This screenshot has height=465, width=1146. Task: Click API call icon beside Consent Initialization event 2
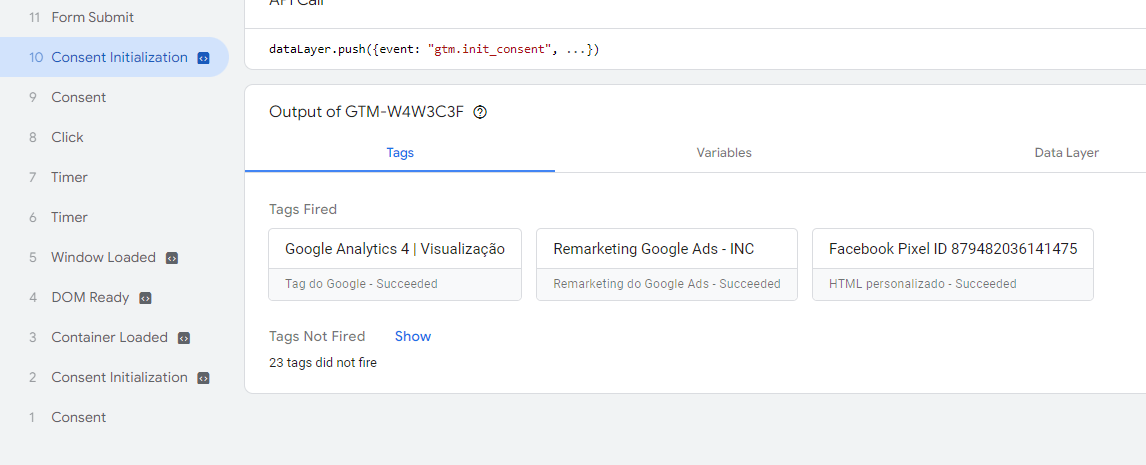tap(204, 378)
